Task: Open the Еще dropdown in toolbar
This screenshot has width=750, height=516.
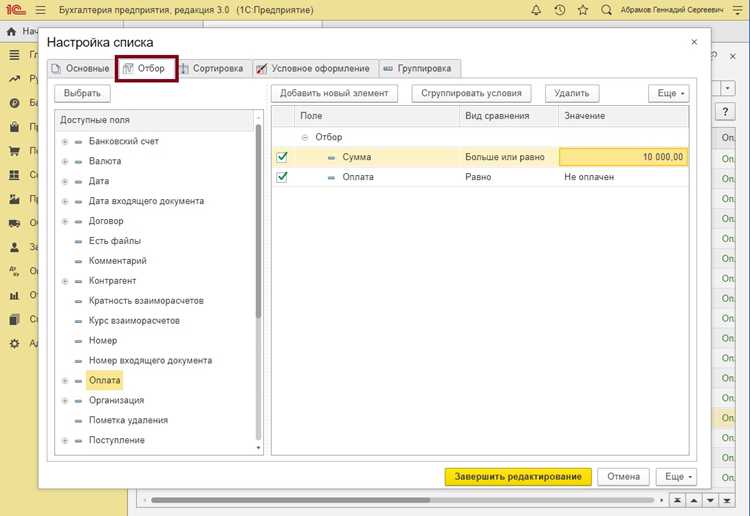Action: coord(669,93)
